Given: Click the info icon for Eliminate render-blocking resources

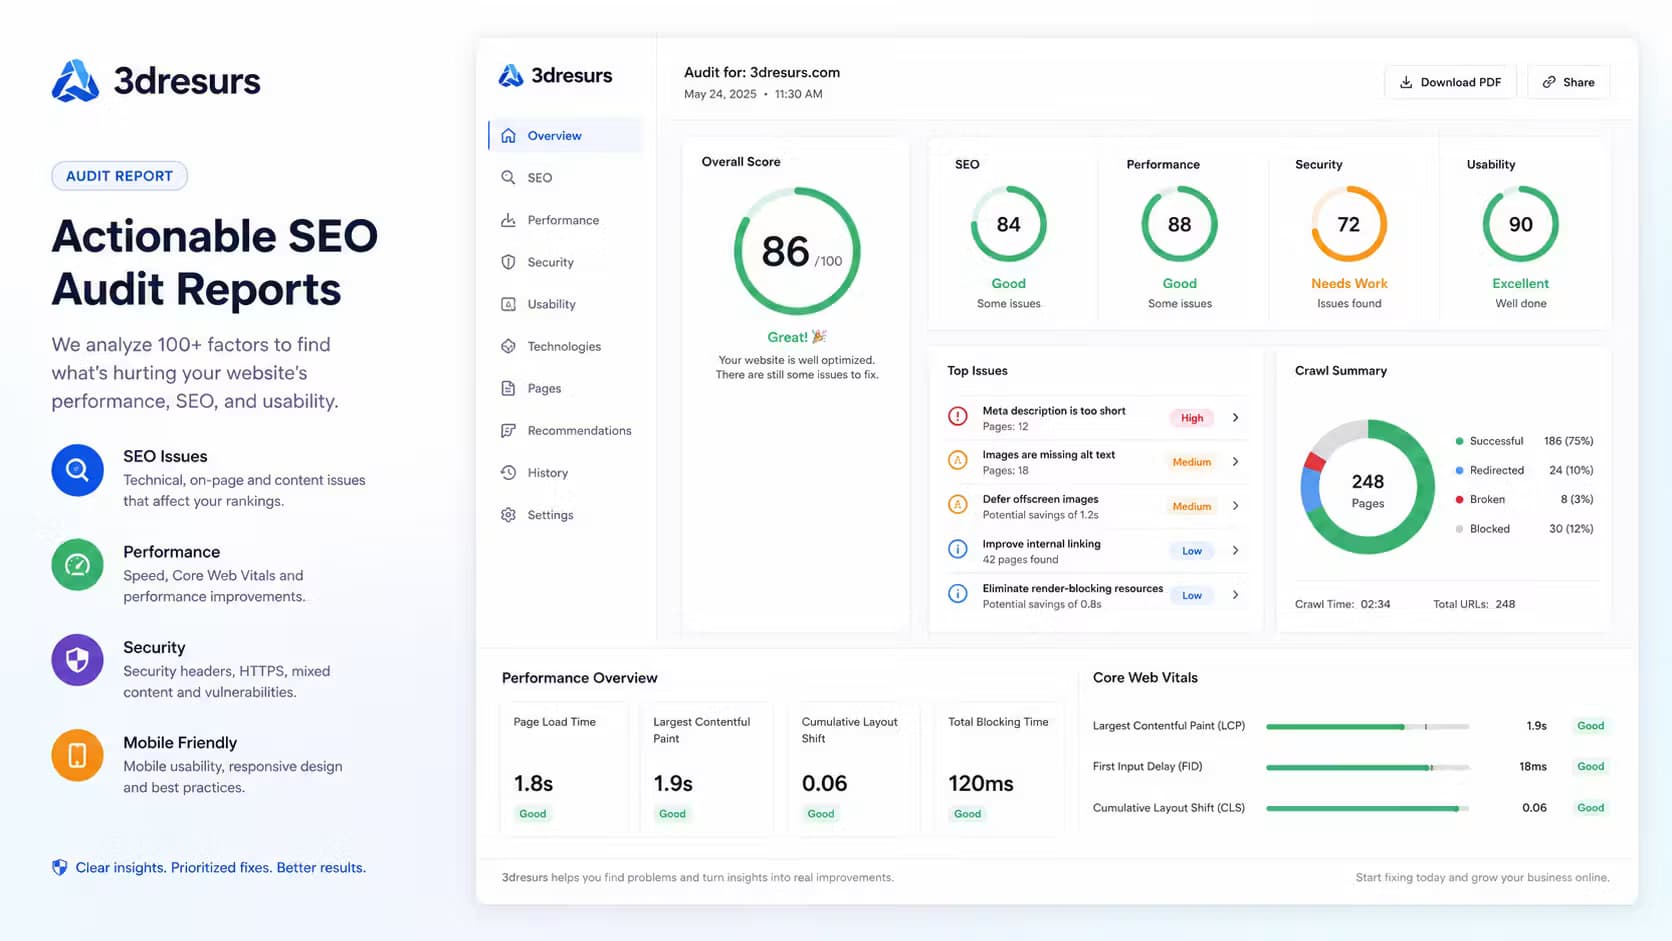Looking at the screenshot, I should tap(957, 594).
